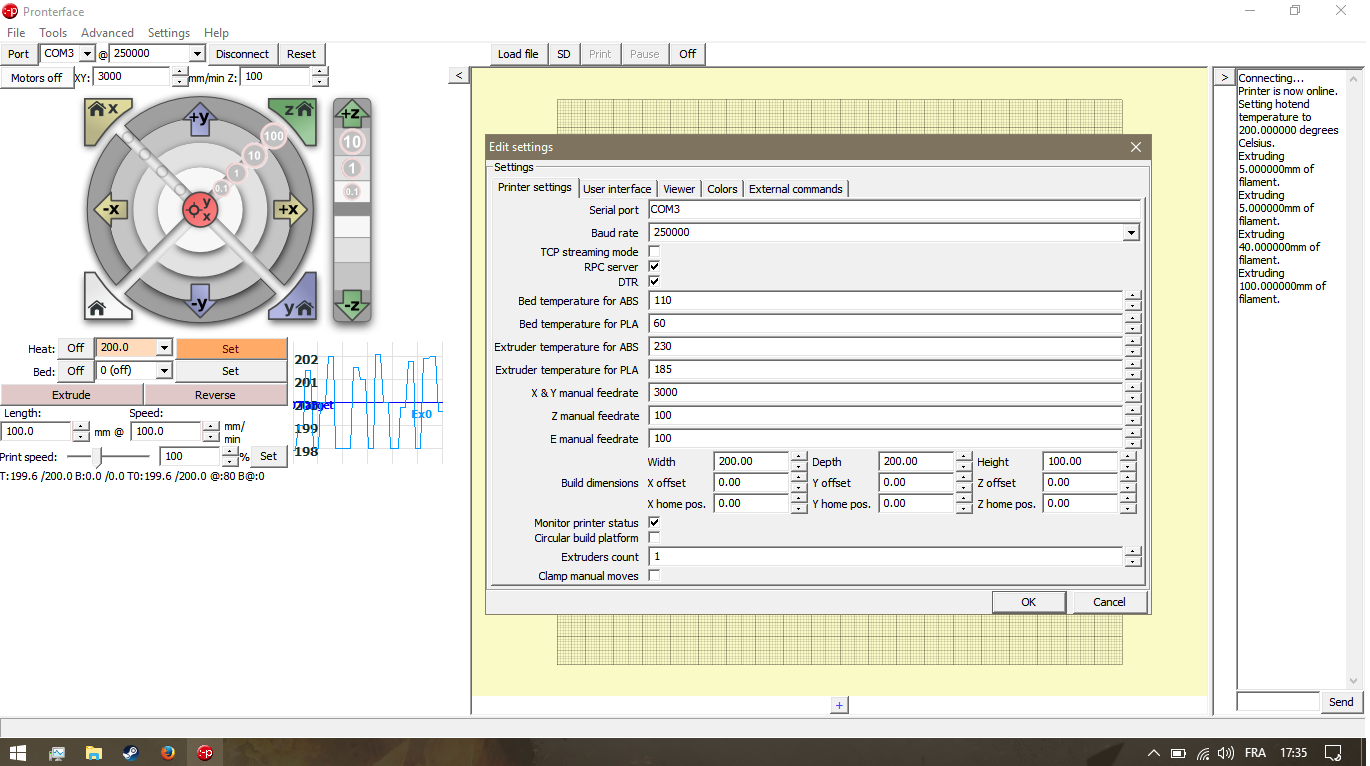Increase build Width value with spinner
This screenshot has width=1370, height=766.
798,457
